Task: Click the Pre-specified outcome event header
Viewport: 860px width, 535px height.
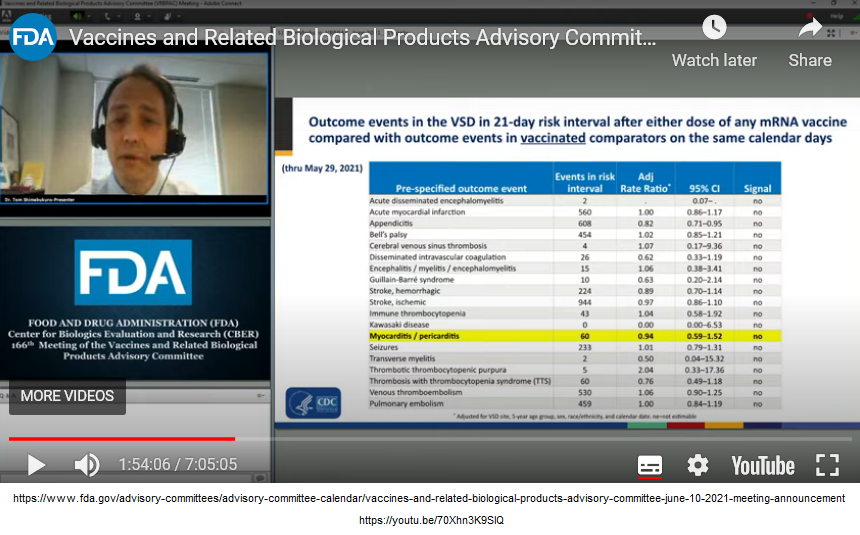Action: pos(461,188)
